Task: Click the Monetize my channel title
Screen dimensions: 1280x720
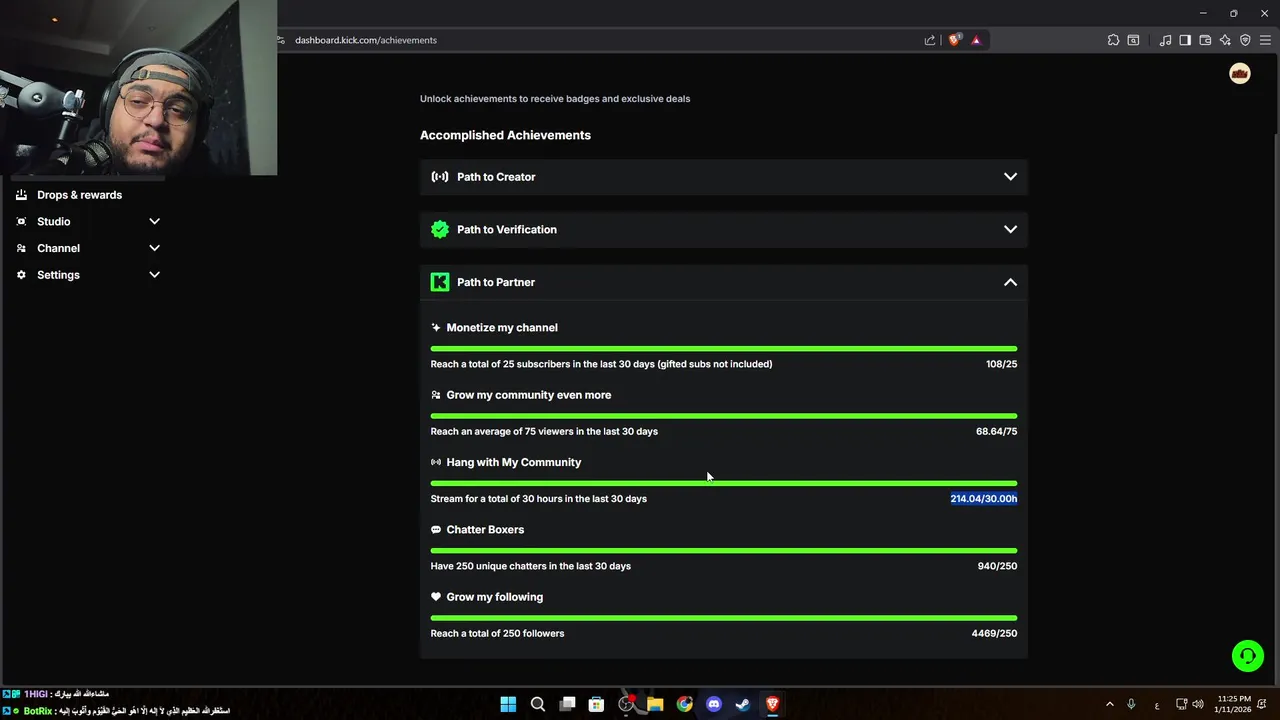Action: (x=502, y=328)
